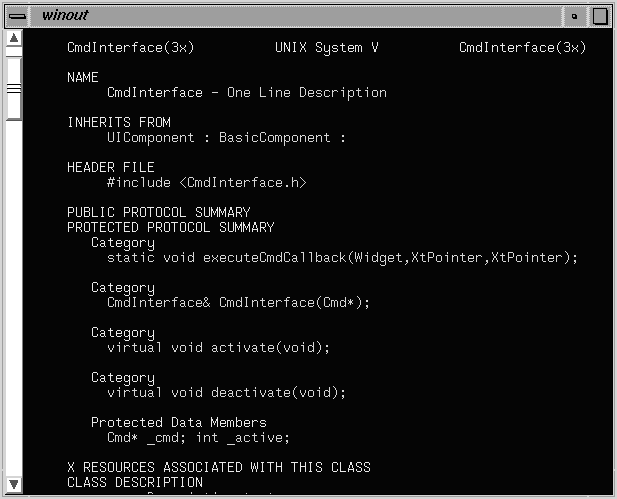
Task: Click the PUBLIC PROTOCOL SUMMARY heading
Action: pos(159,212)
